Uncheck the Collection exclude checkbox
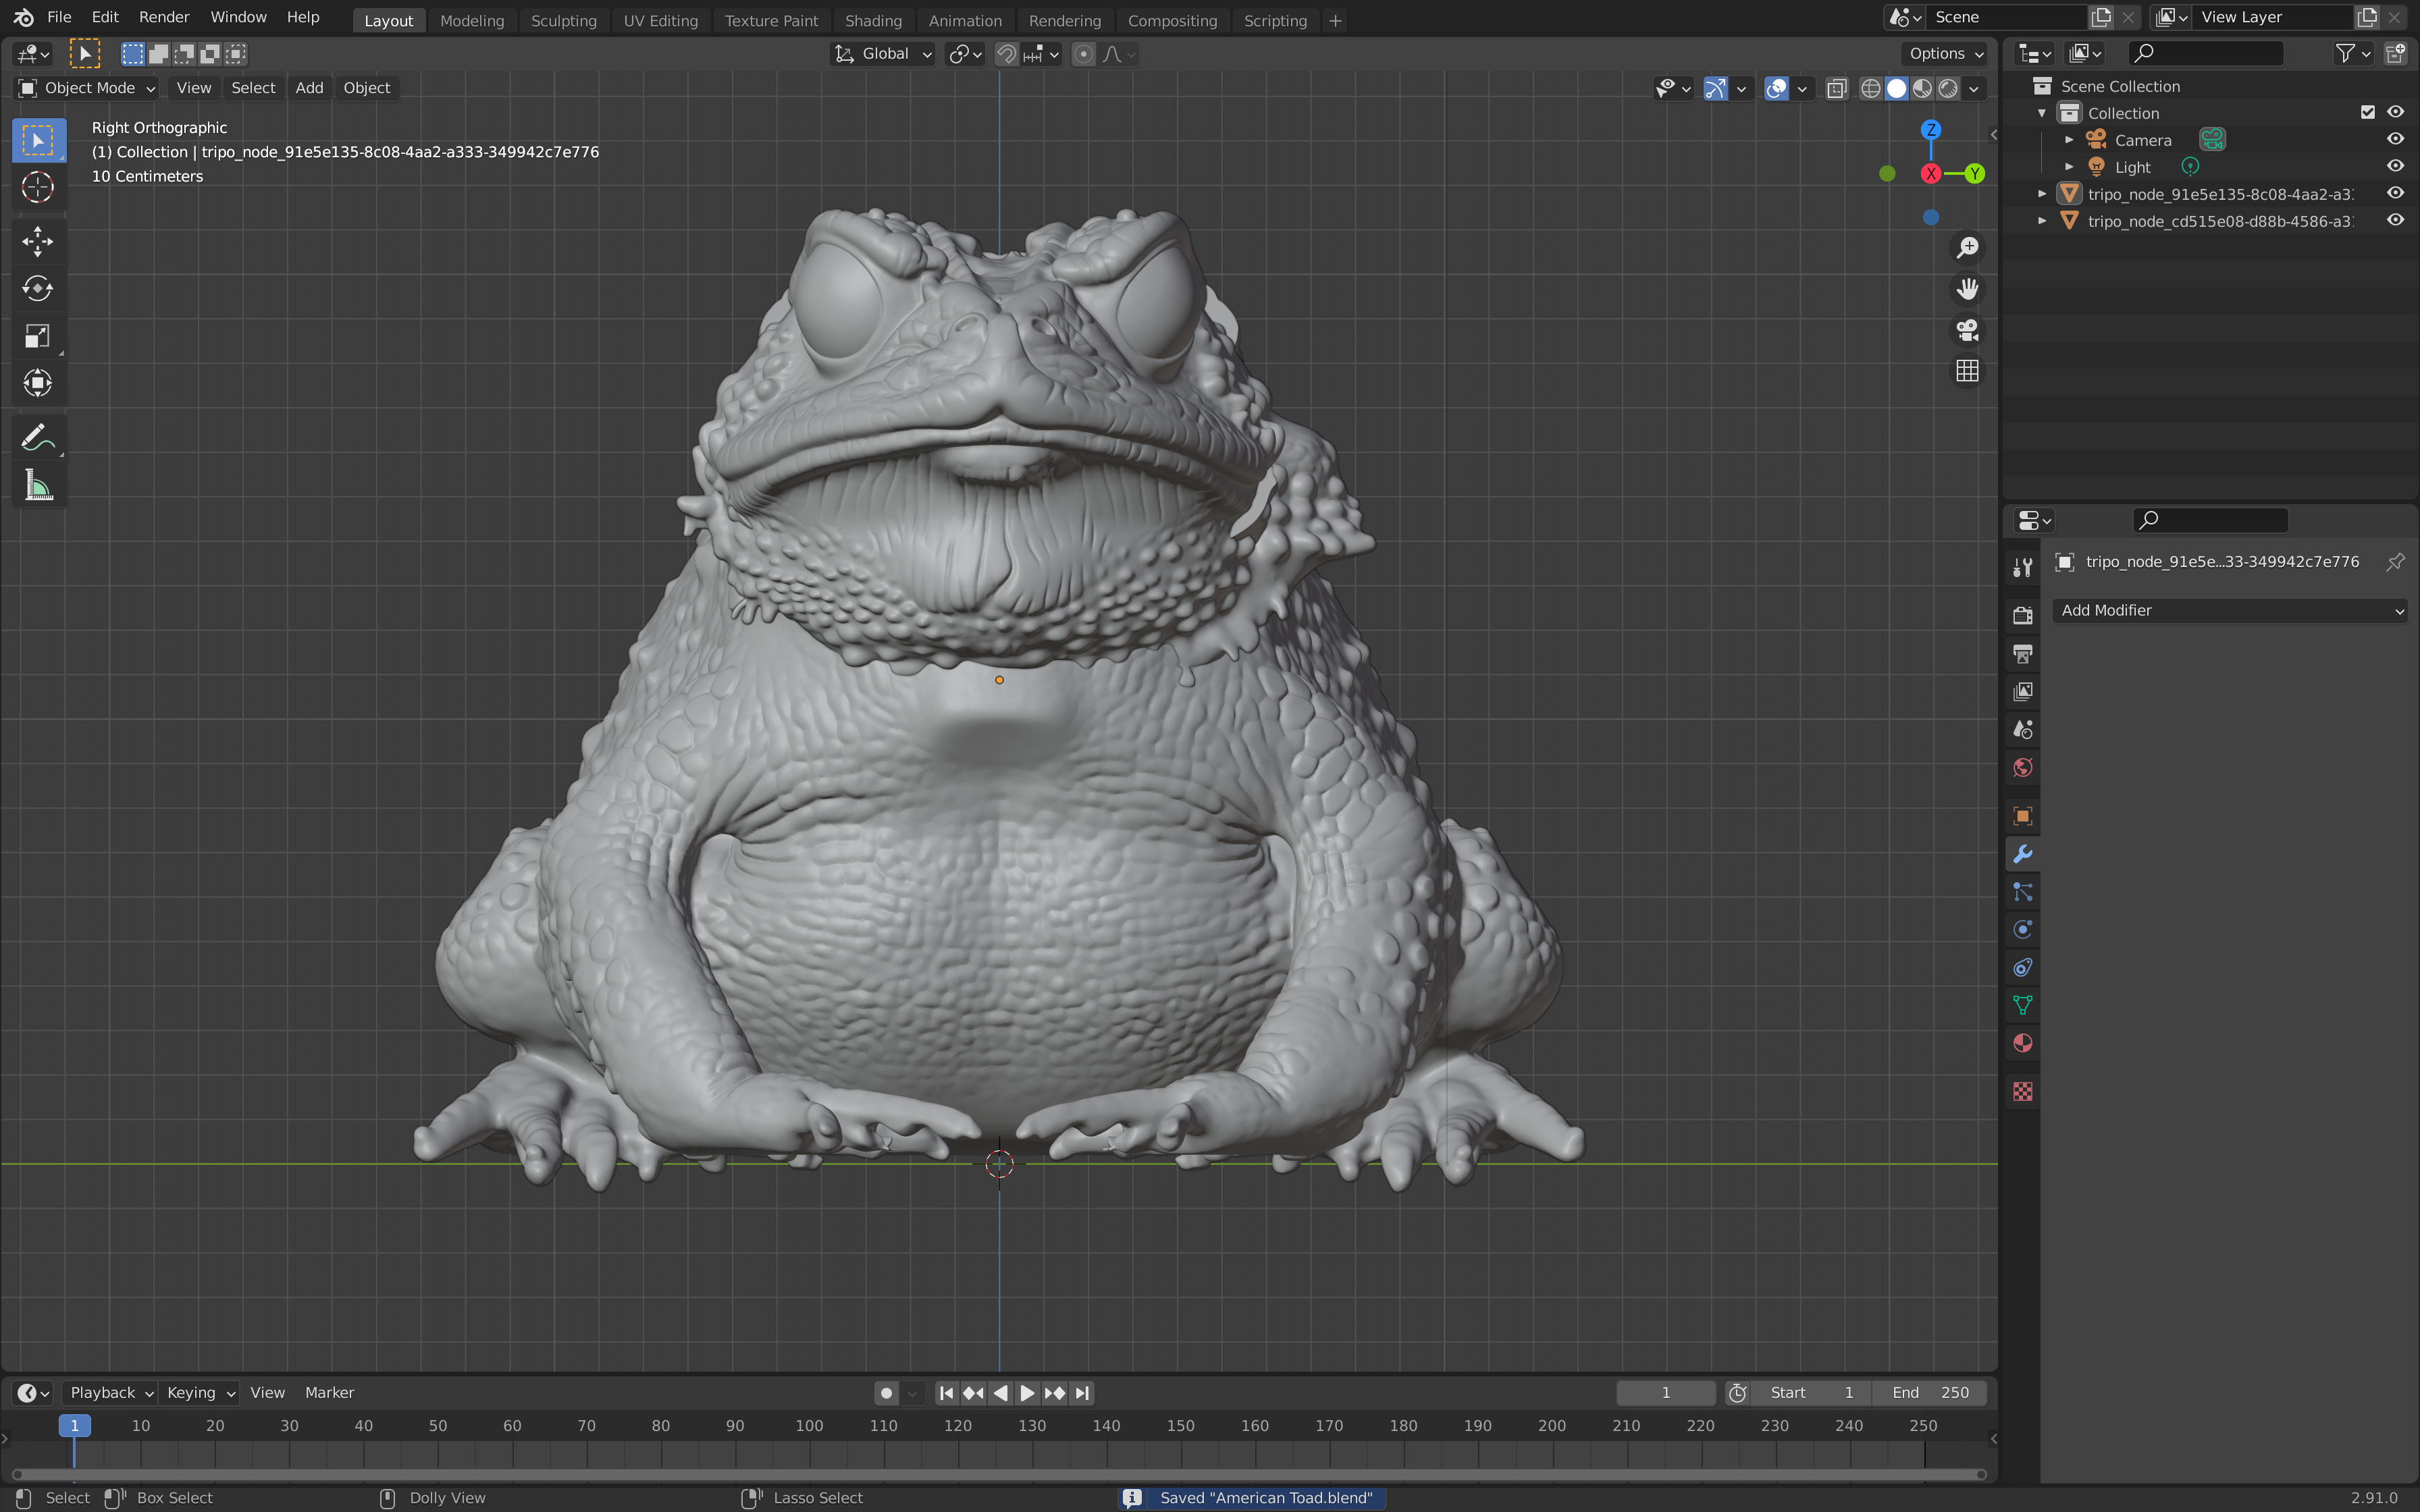The height and width of the screenshot is (1512, 2420). 2367,112
